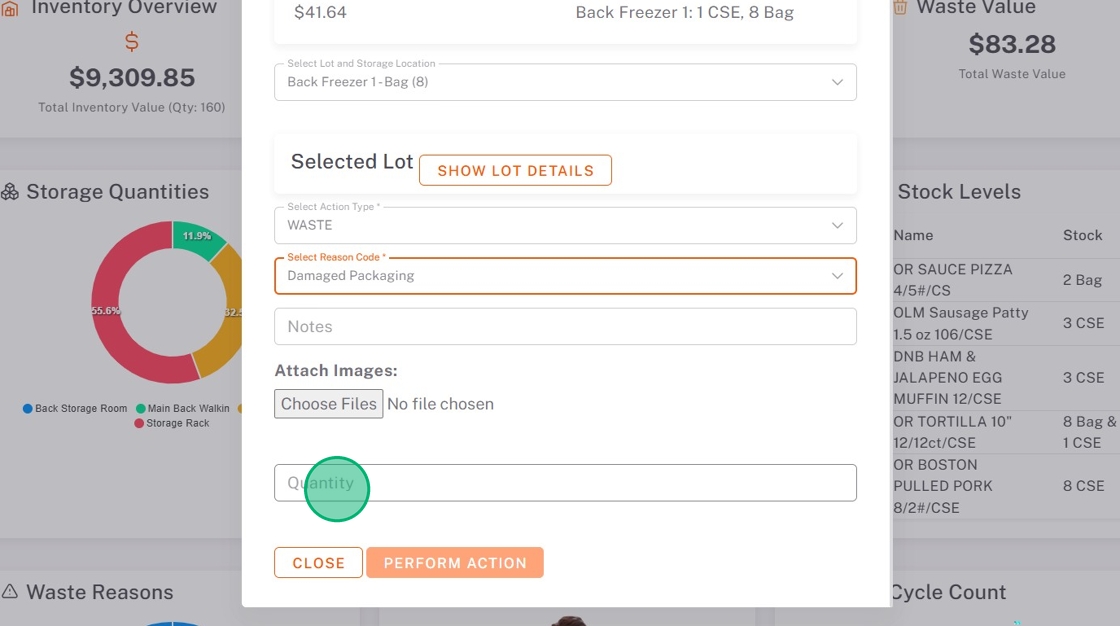Expand the Select Action Type dropdown

point(565,225)
